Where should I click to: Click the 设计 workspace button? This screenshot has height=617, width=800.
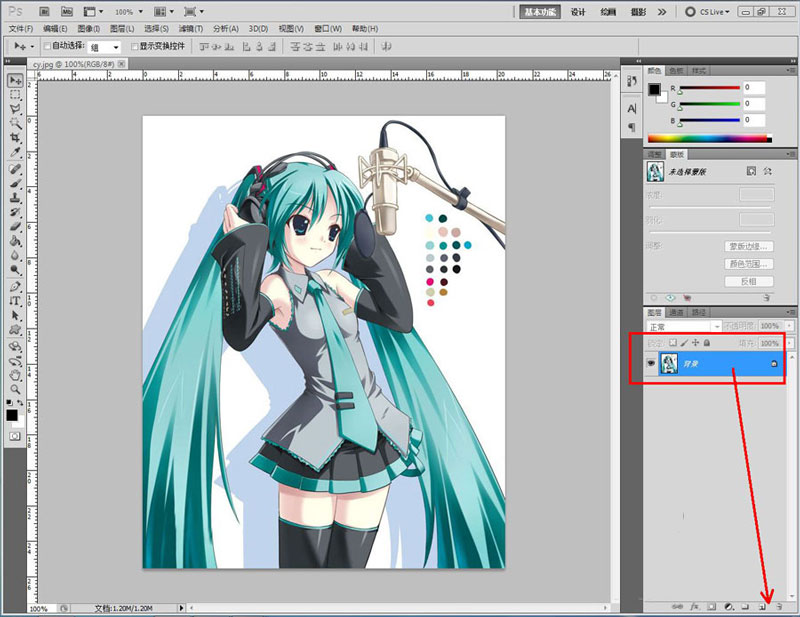[578, 12]
